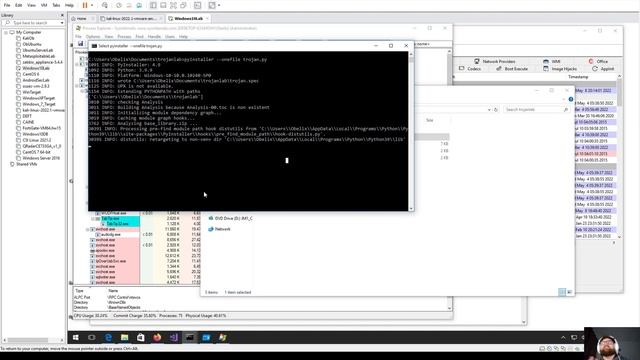Open Autoruns Image Hijacks tab
Viewport: 640px width, 360px height.
(x=560, y=69)
